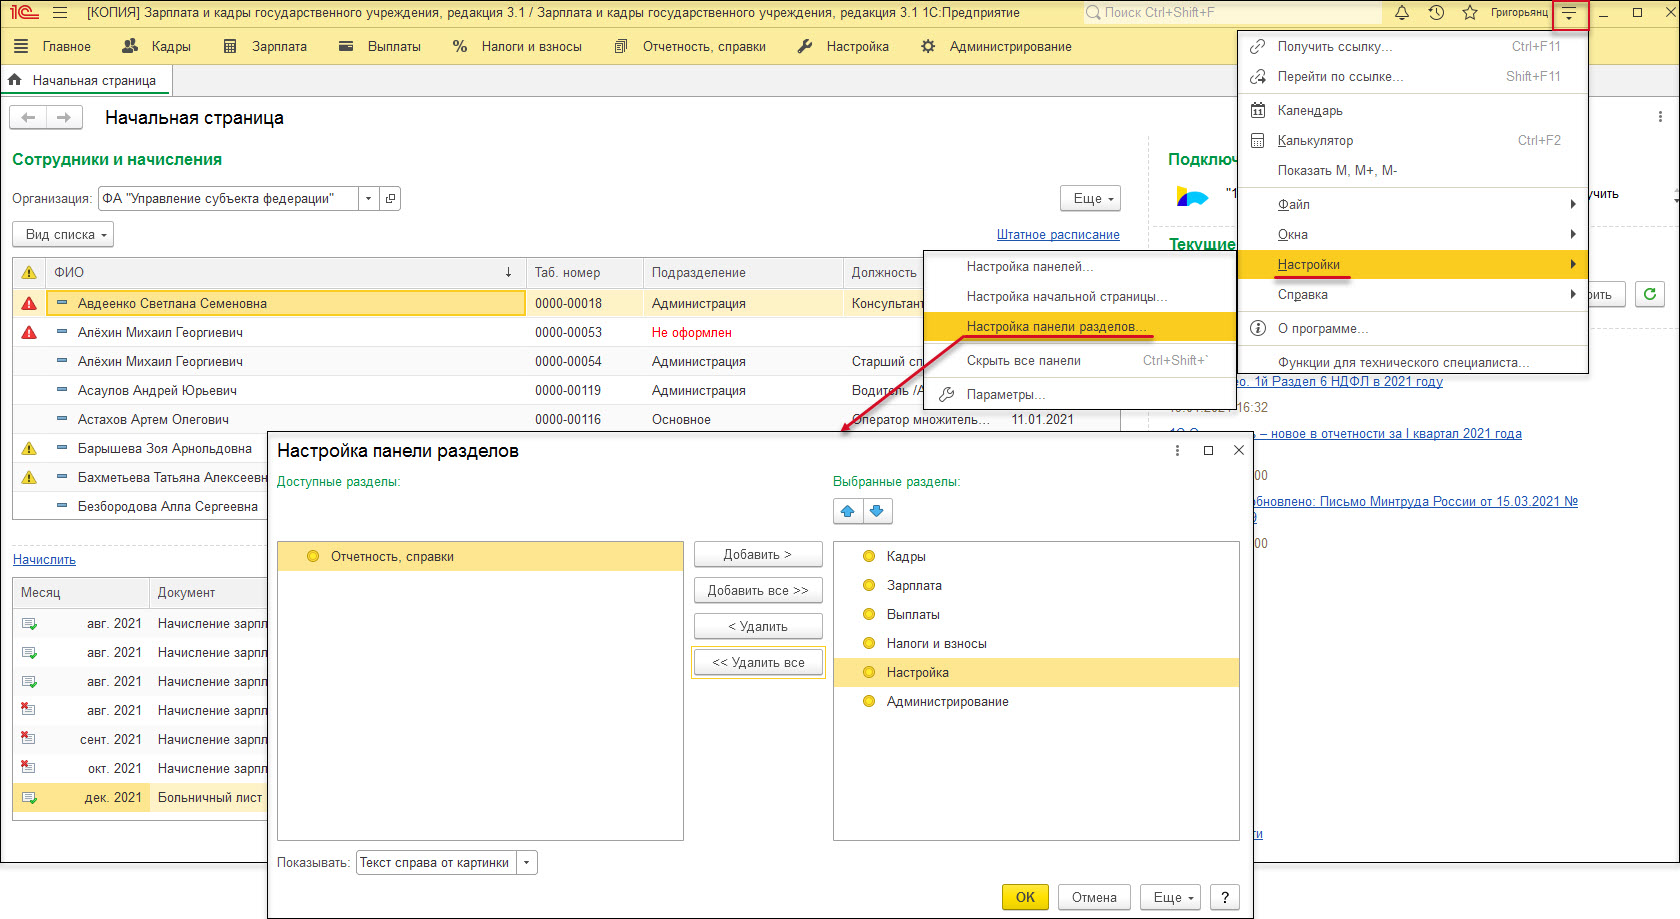Open the Начислить link
The image size is (1680, 919).
[44, 559]
